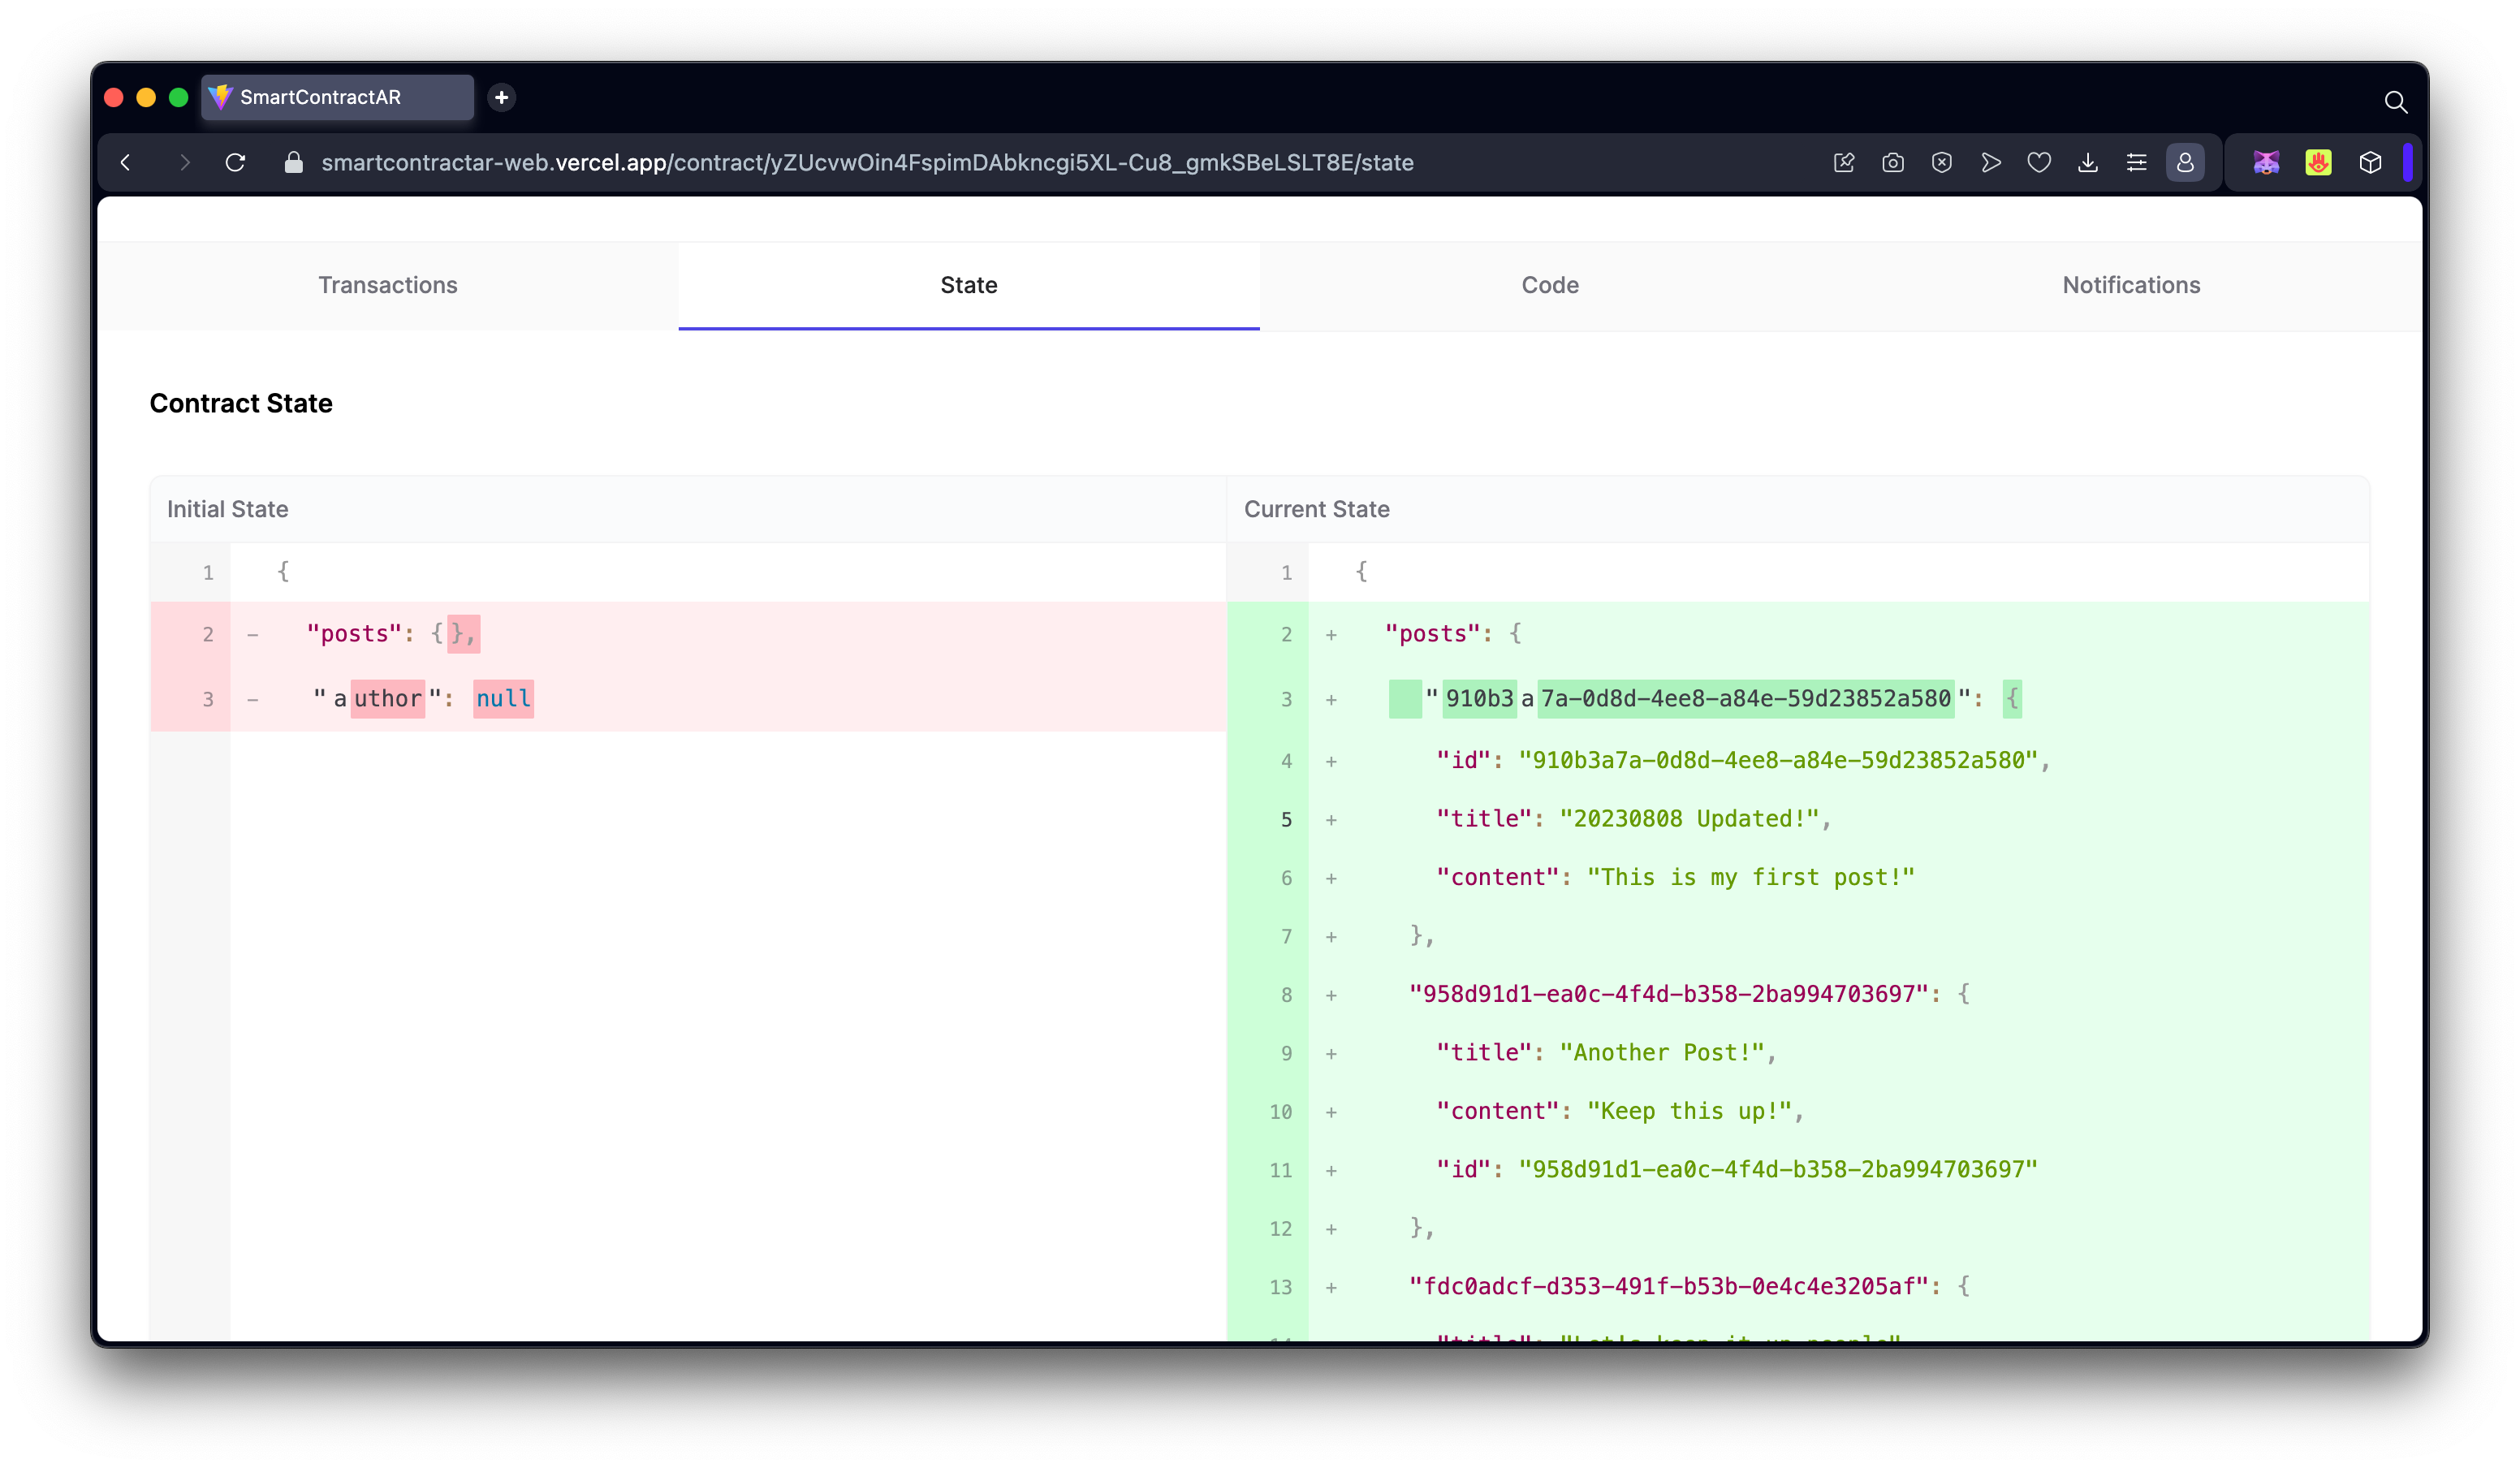Select the SmartContractAR browser tab
2520x1468 pixels.
336,97
